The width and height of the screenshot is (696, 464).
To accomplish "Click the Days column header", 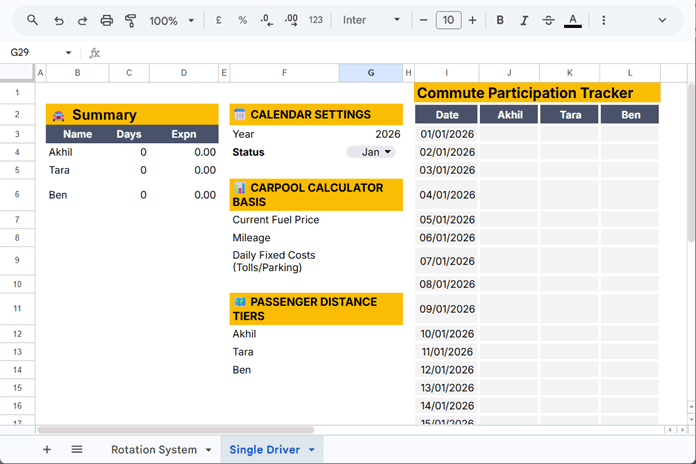I will 129,134.
